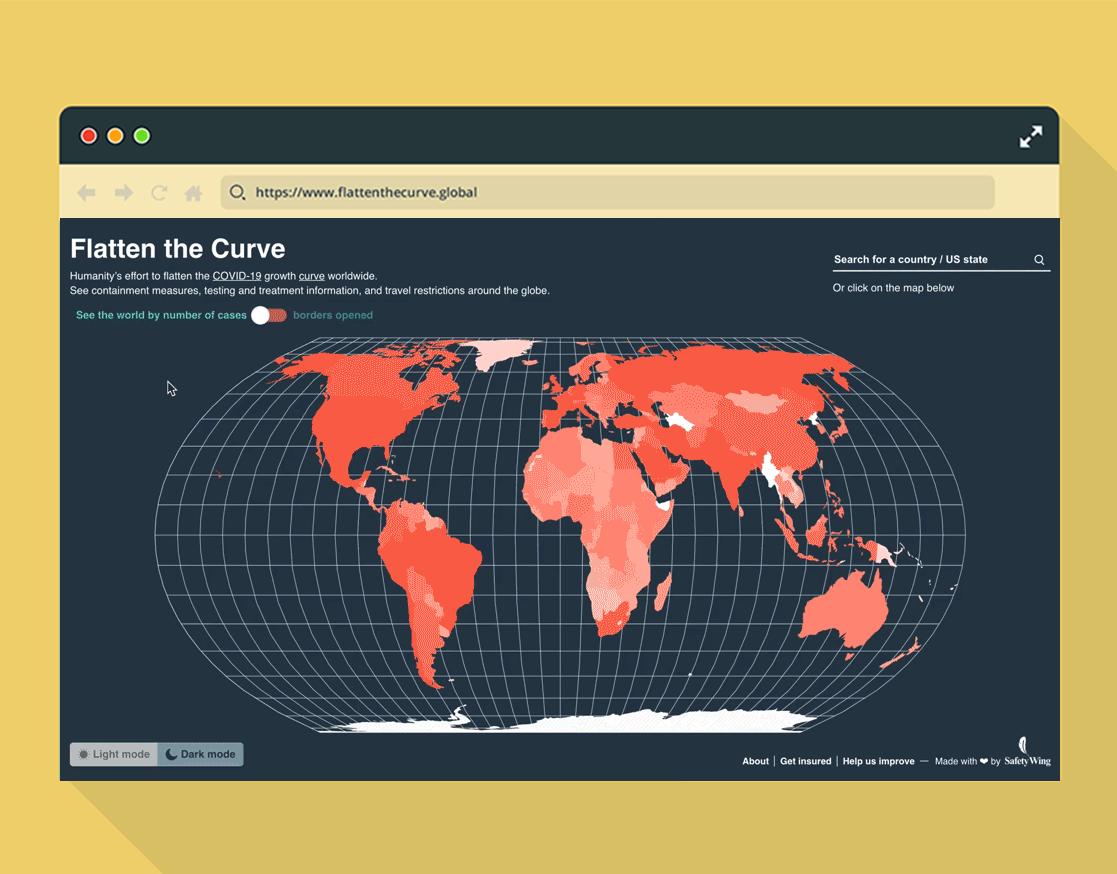Click the Flatten the Curve heading
The image size is (1117, 874).
click(177, 249)
